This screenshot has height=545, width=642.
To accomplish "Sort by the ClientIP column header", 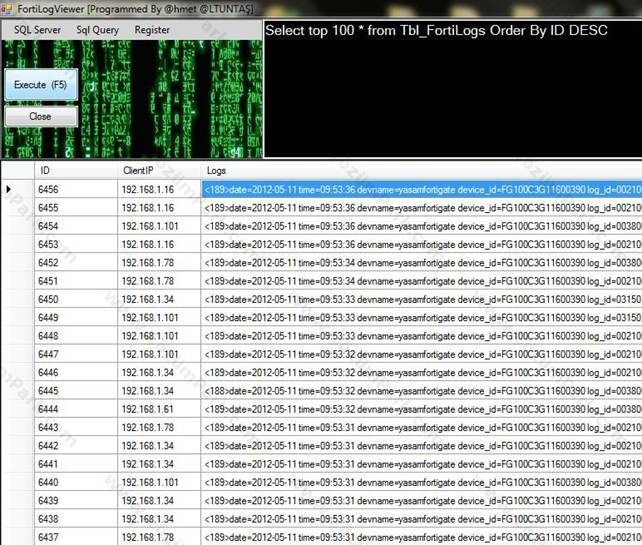I will coord(159,170).
